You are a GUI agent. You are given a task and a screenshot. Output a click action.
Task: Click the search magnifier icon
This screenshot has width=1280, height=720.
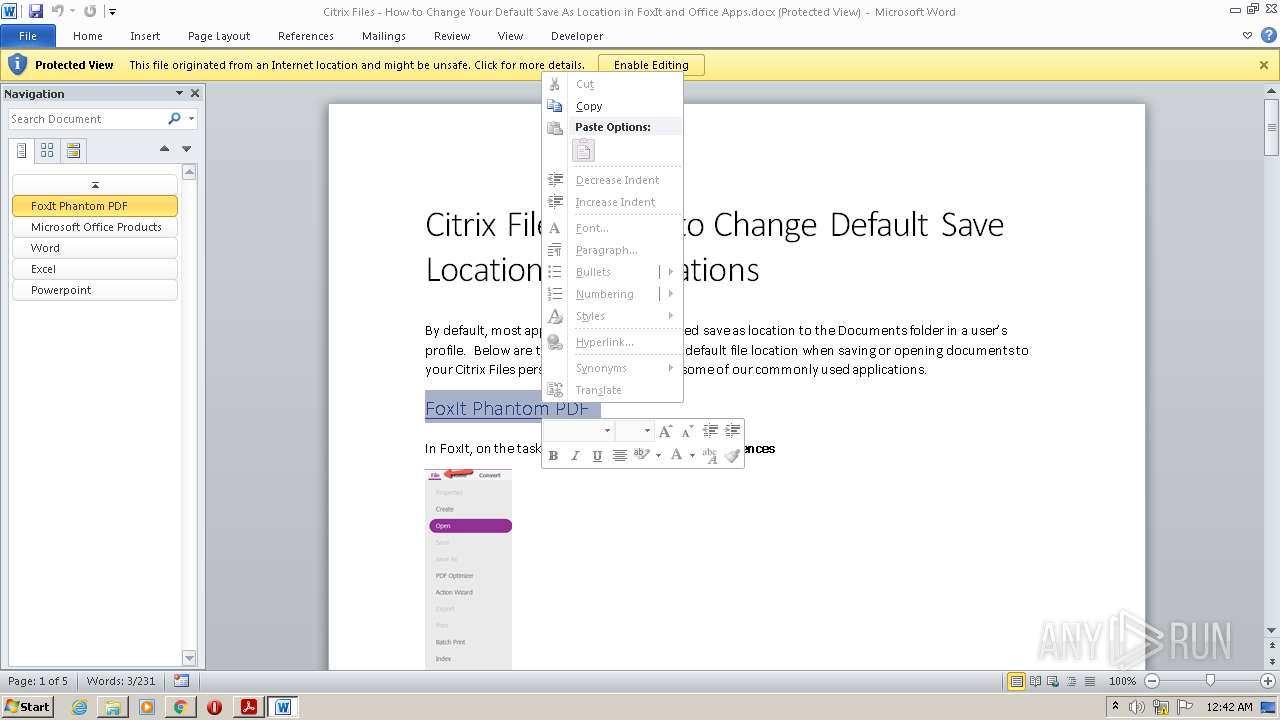click(175, 119)
